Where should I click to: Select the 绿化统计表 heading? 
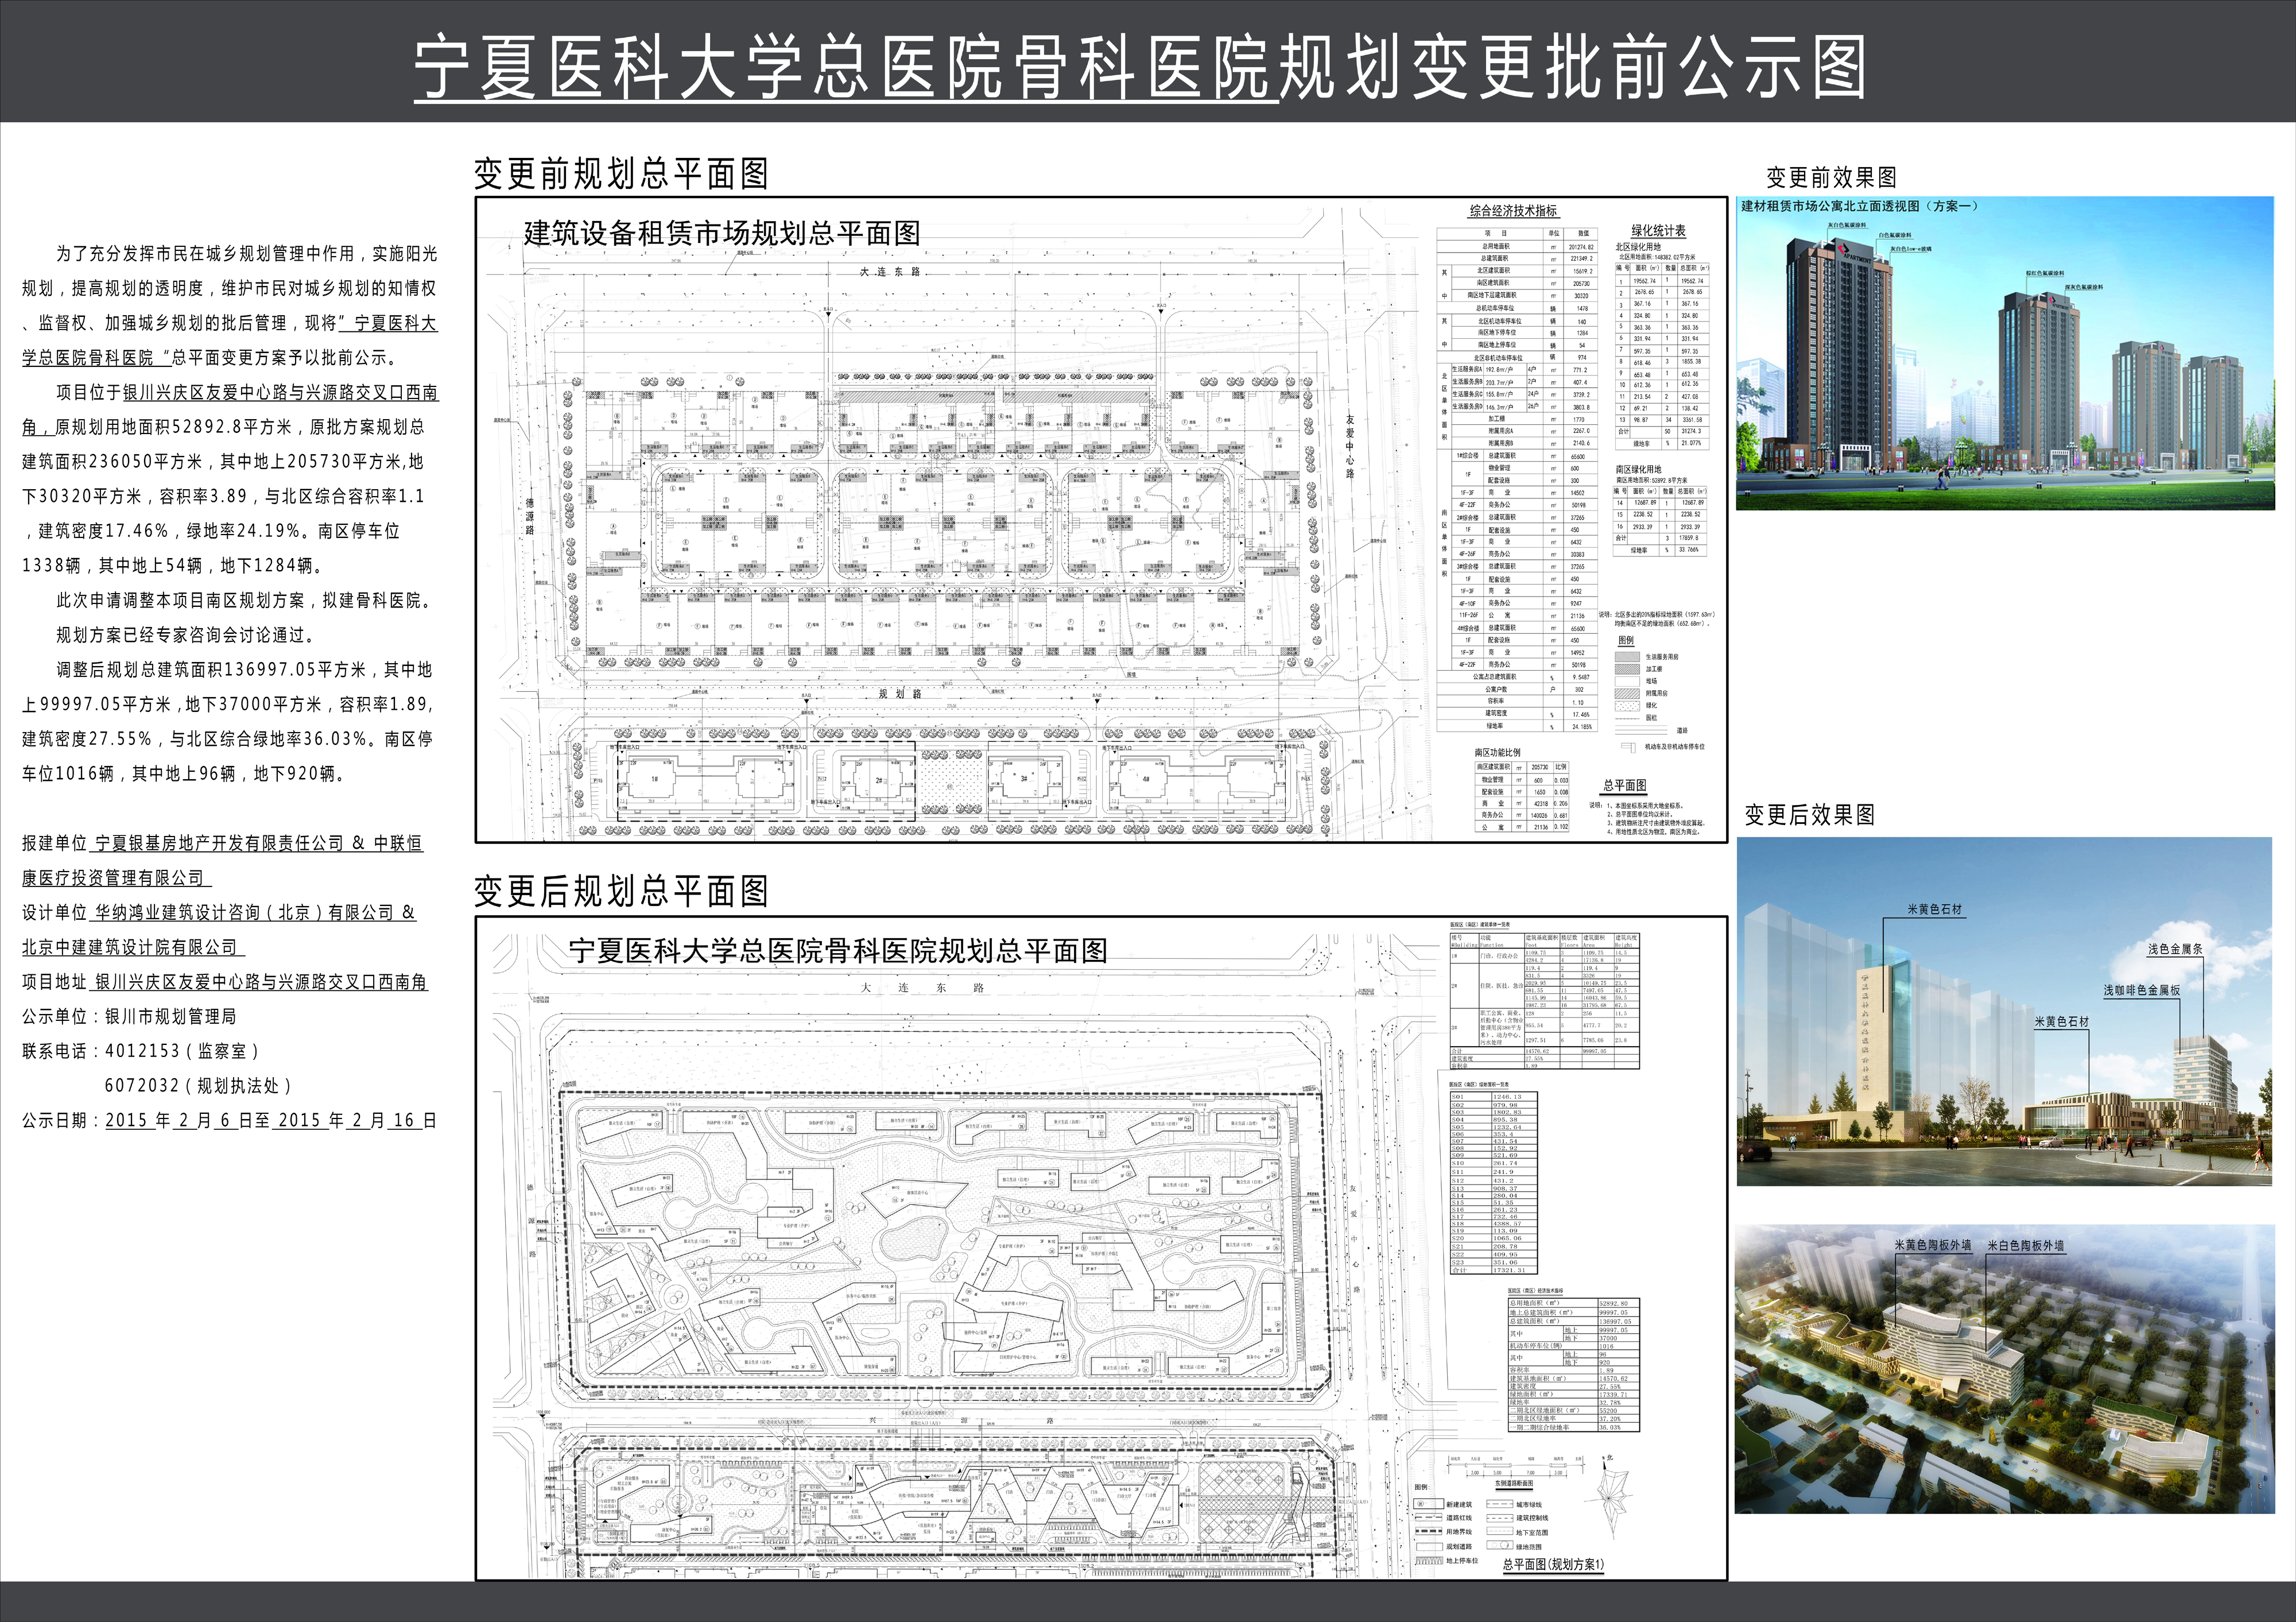pos(1658,231)
